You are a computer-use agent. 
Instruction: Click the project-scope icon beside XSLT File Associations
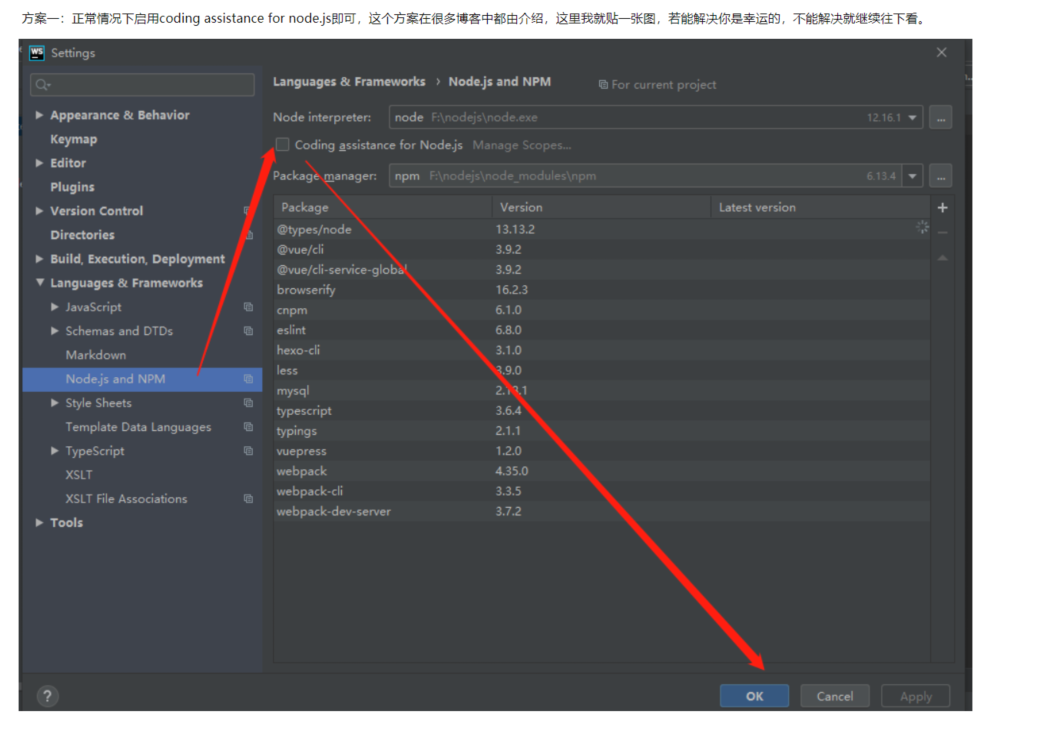248,498
